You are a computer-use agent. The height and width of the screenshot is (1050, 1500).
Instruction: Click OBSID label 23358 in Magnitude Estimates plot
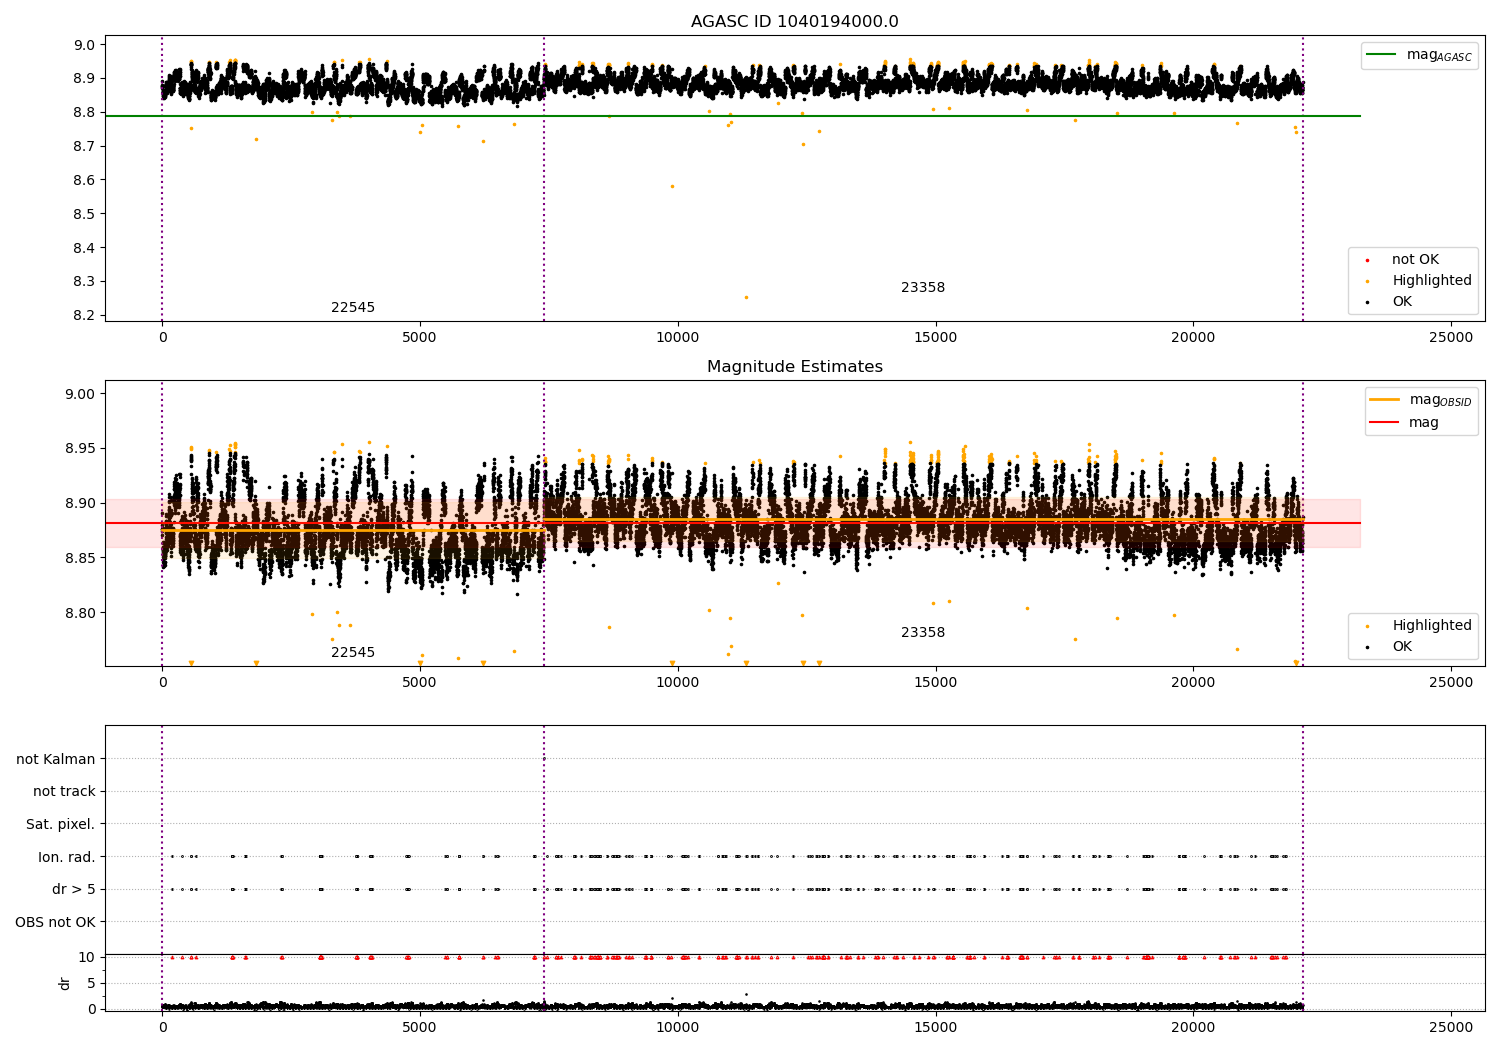923,633
